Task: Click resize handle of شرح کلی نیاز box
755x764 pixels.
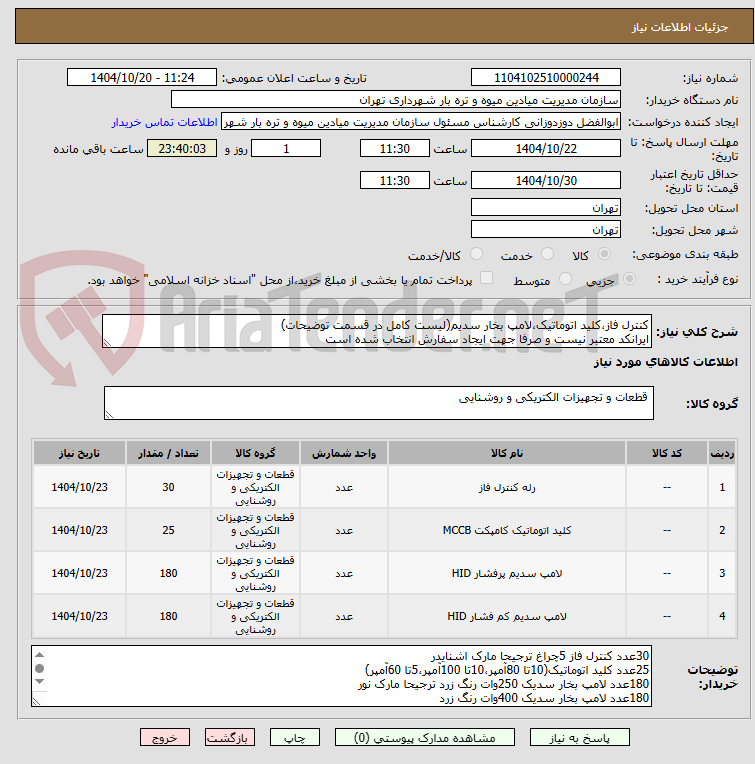Action: (107, 343)
